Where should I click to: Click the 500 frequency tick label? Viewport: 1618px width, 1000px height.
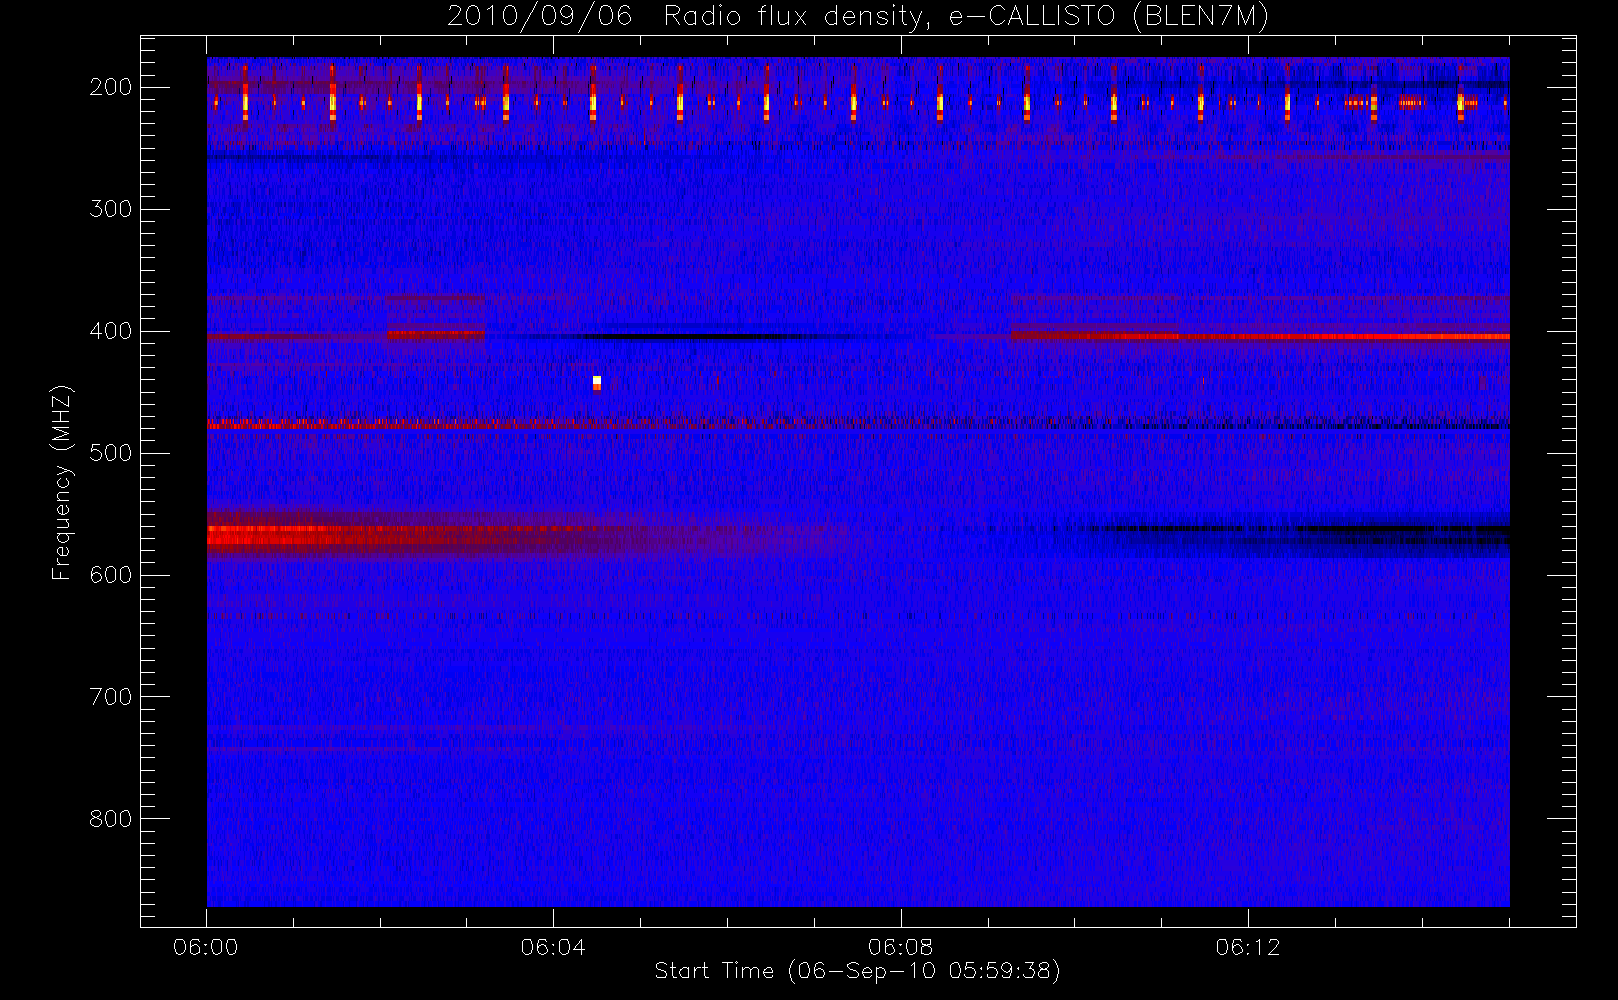(x=111, y=453)
